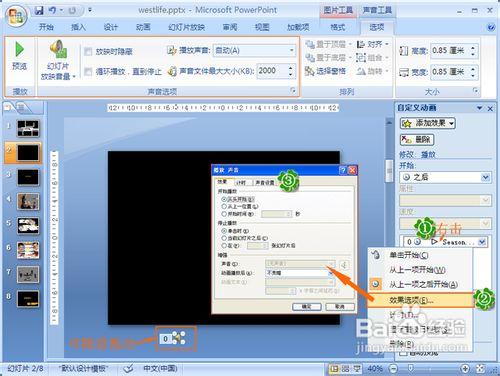The height and width of the screenshot is (376, 500).
Task: Switch to the 声音设置 tab in dialog
Action: 265,183
